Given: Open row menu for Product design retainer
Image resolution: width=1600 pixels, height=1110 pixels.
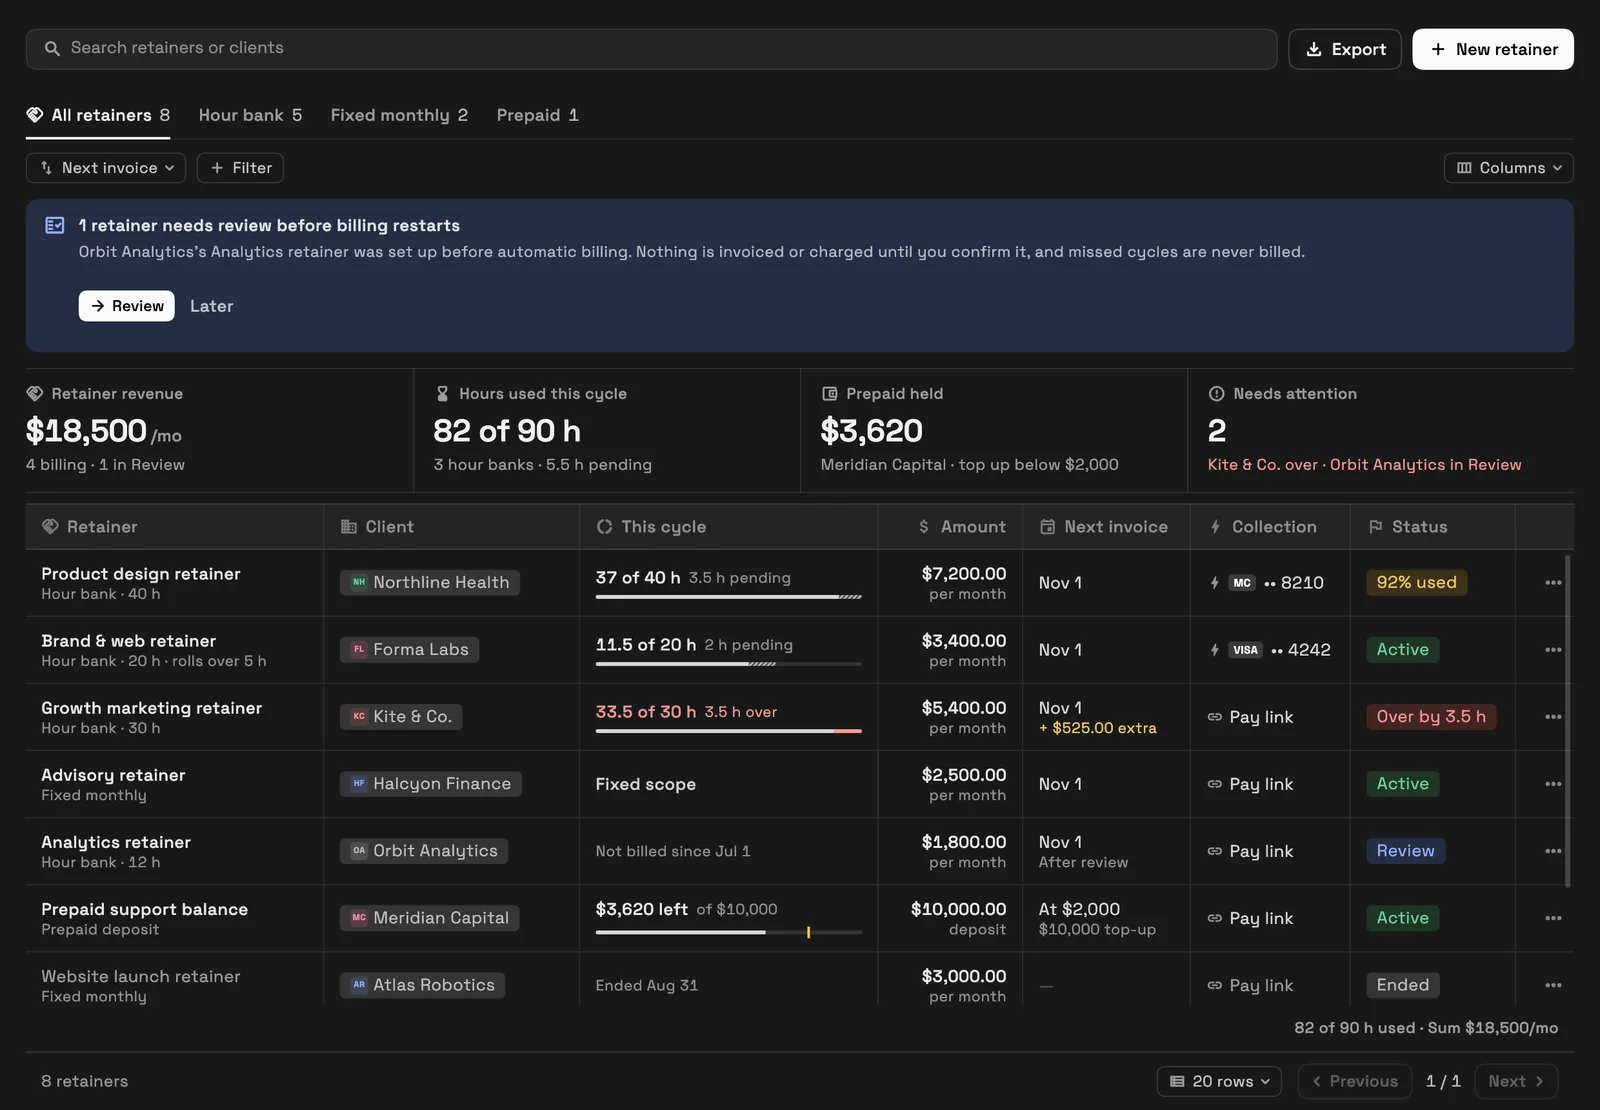Looking at the screenshot, I should tap(1552, 583).
